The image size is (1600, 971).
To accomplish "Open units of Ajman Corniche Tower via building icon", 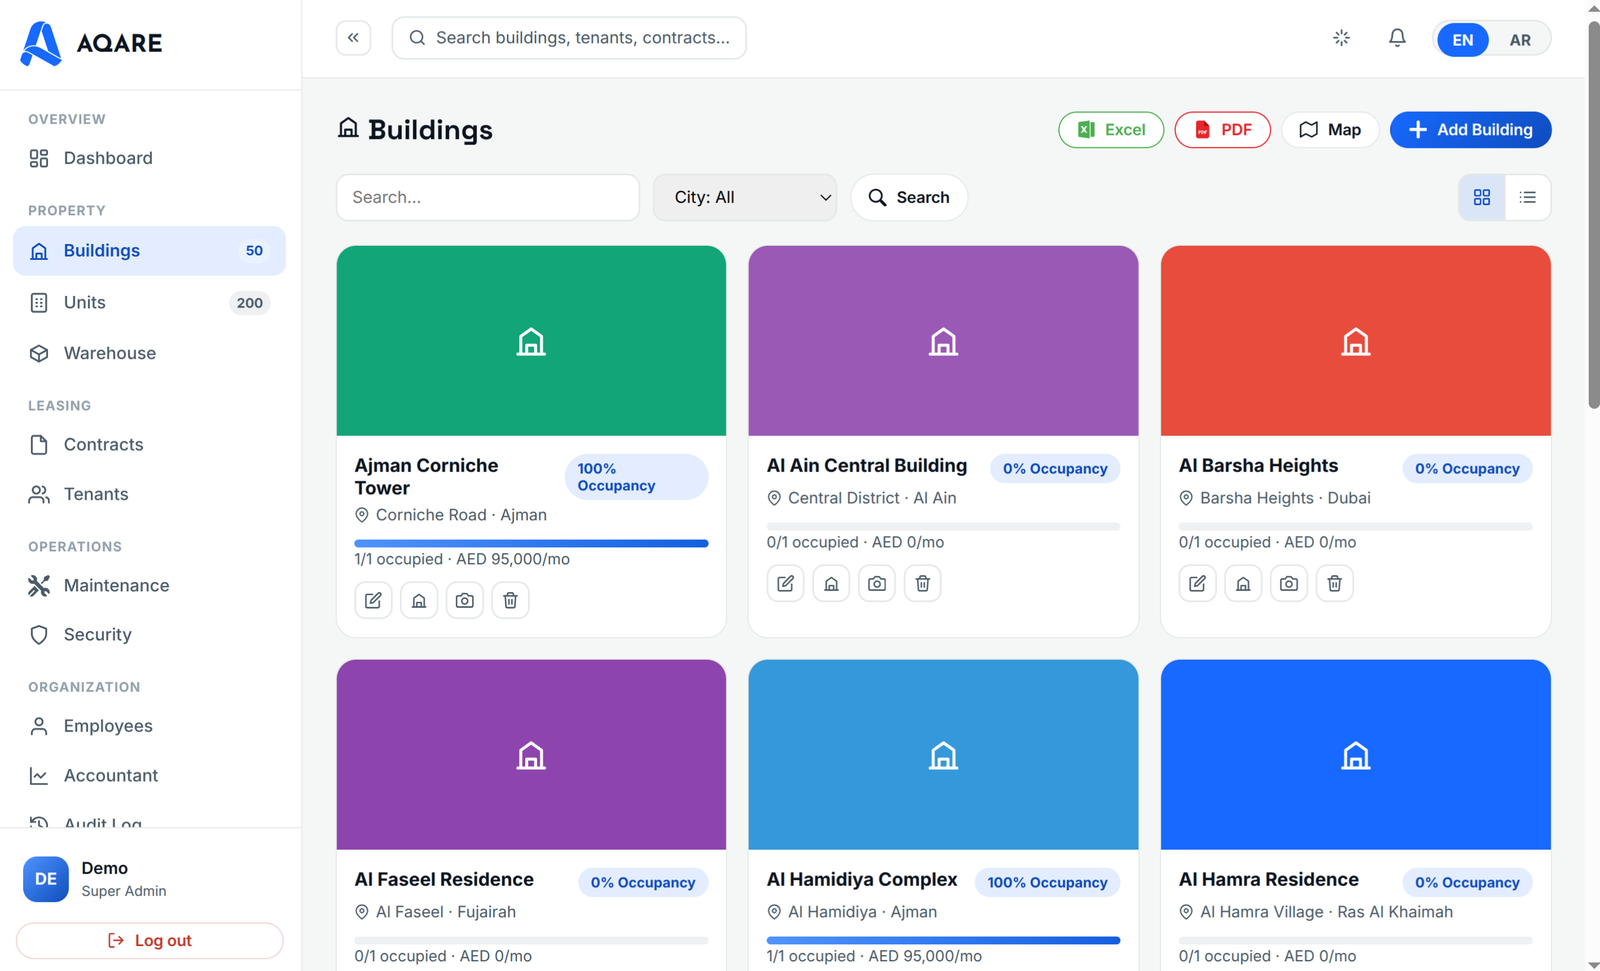I will point(419,600).
